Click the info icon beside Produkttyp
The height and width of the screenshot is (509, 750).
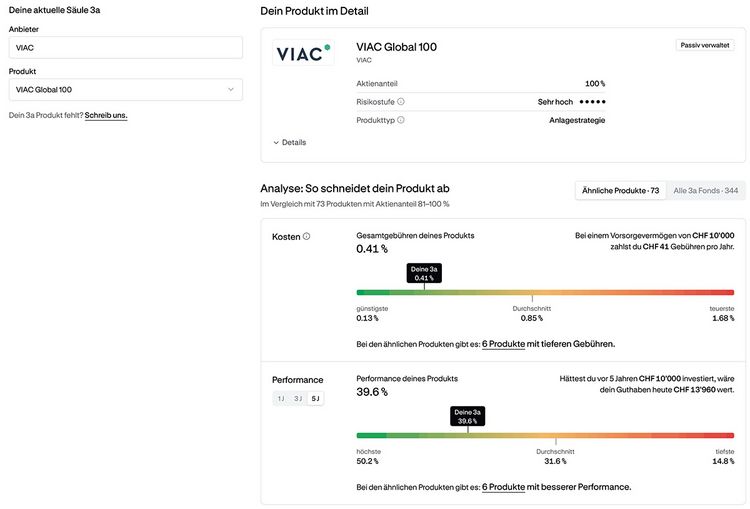[x=401, y=120]
